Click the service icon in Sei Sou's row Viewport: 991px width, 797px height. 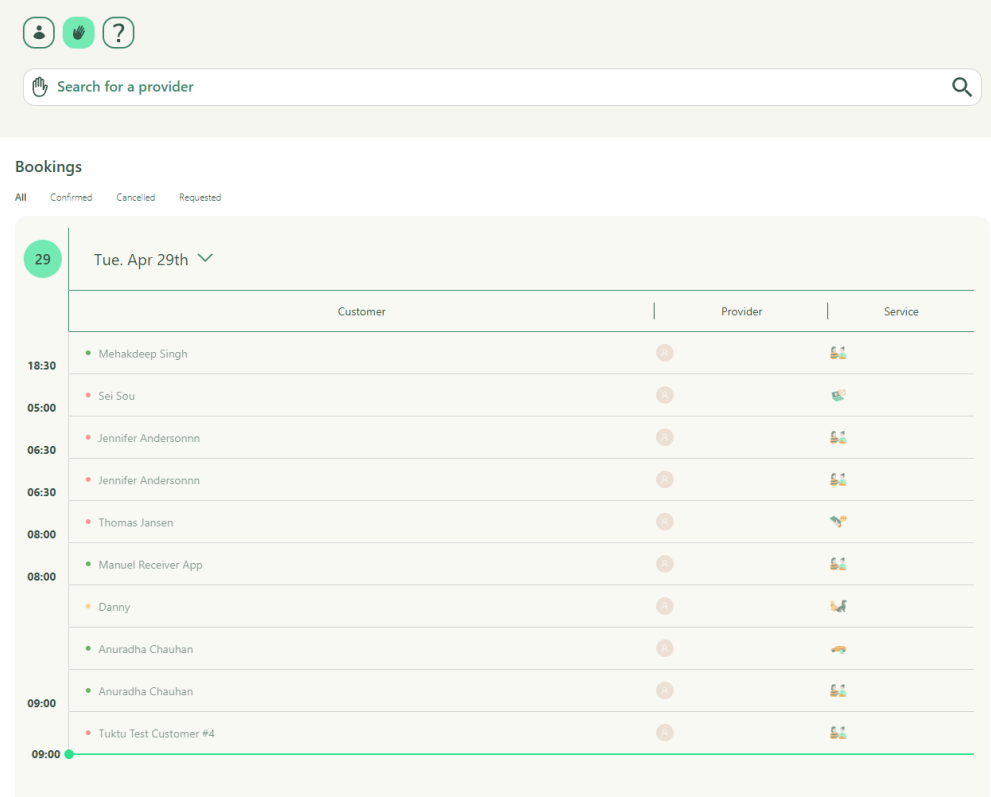tap(838, 396)
